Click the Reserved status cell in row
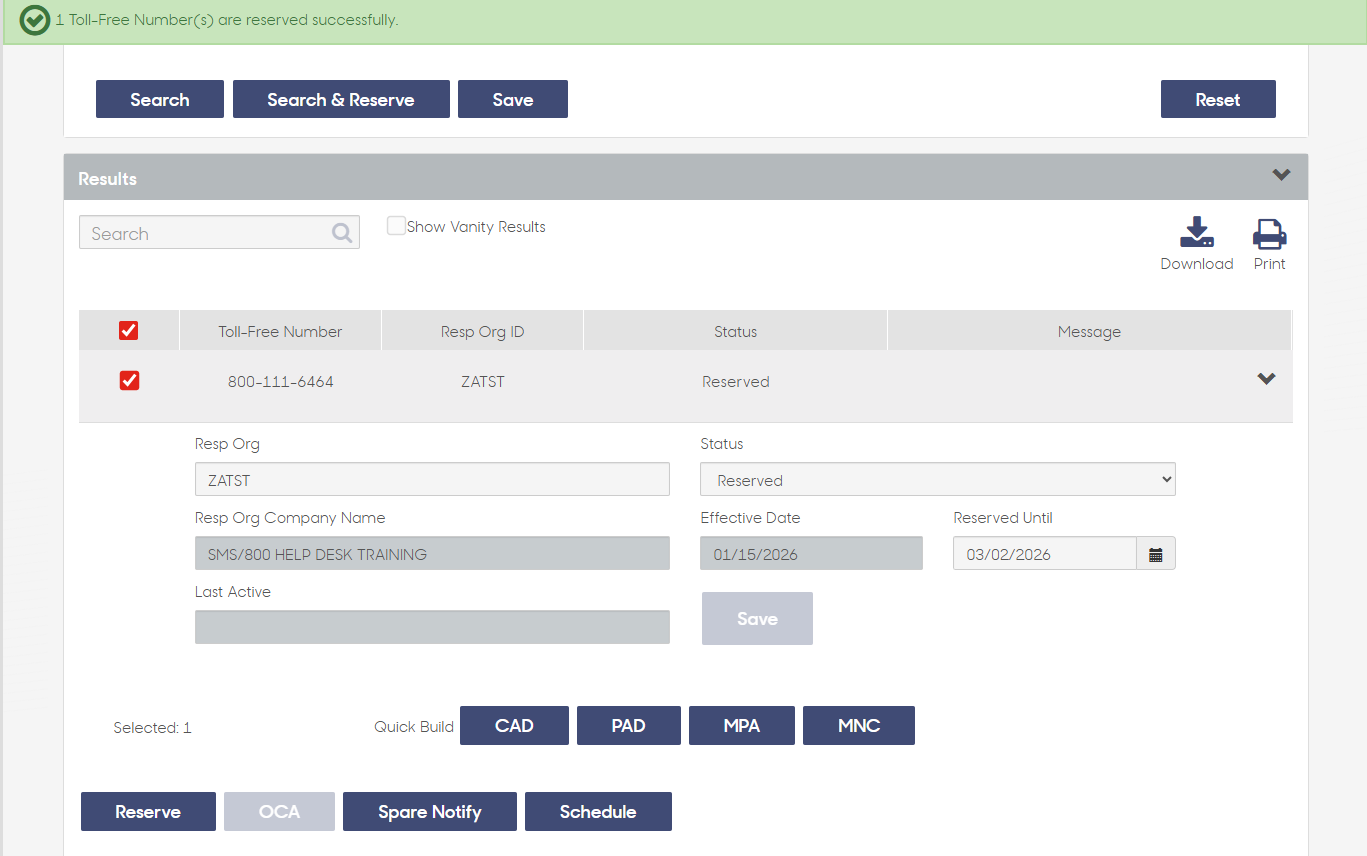 point(736,381)
